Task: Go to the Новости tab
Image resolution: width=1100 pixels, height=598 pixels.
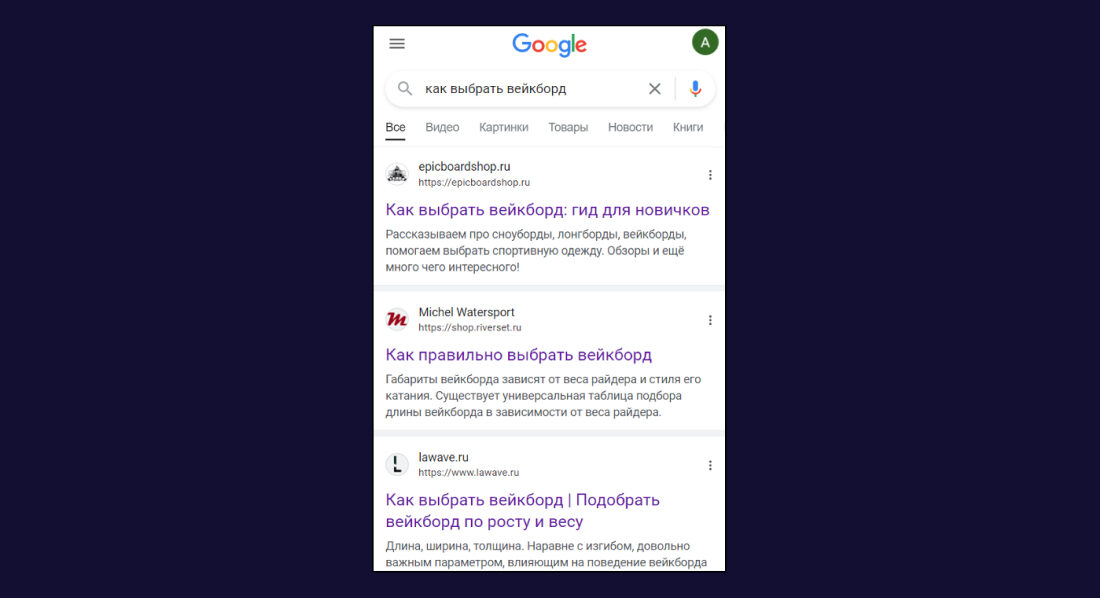Action: [x=630, y=127]
